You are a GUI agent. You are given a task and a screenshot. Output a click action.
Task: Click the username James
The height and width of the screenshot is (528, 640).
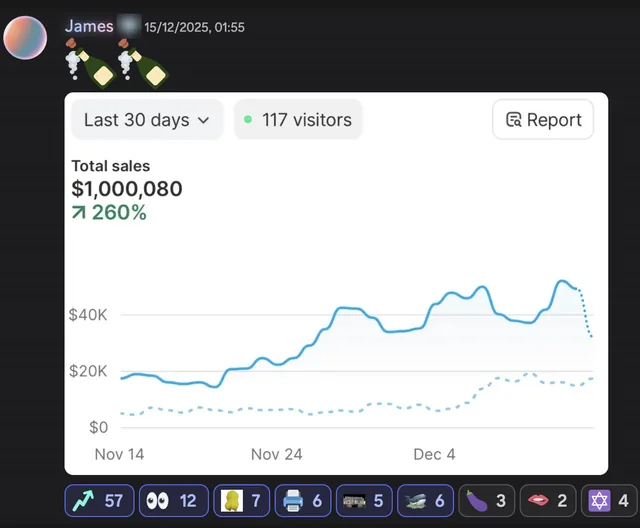pos(89,27)
